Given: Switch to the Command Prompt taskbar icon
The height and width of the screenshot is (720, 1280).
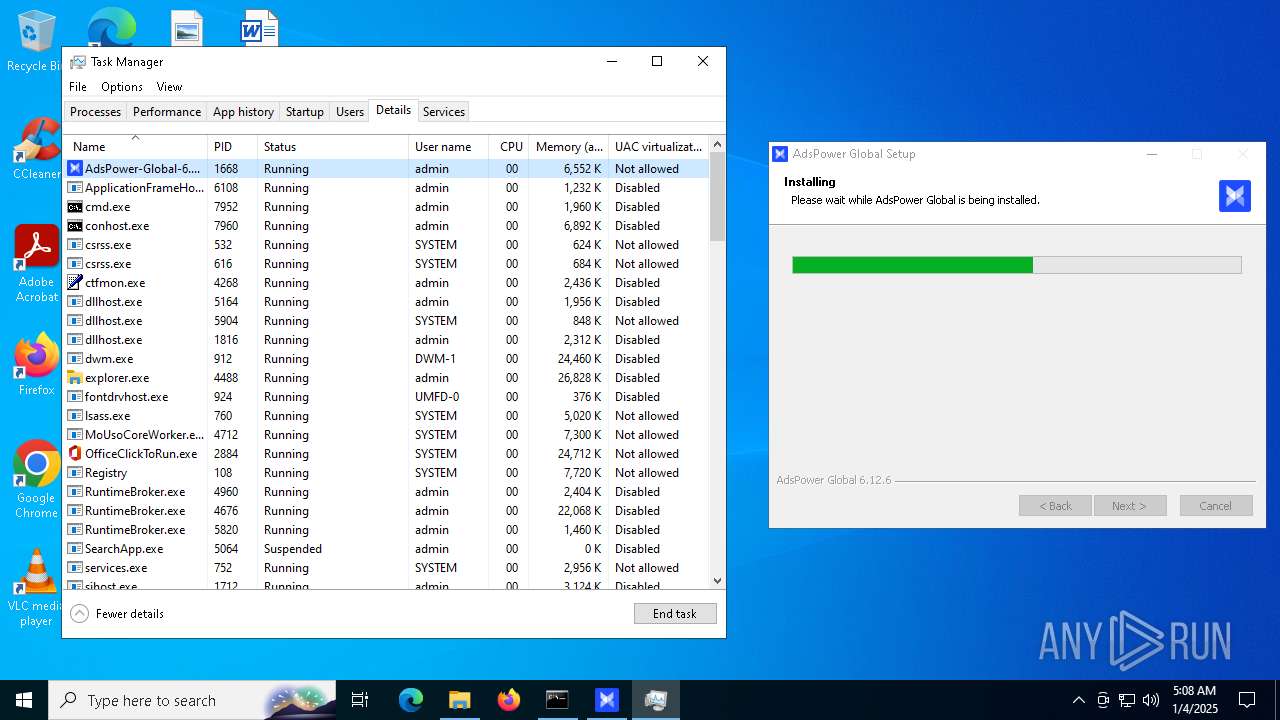Looking at the screenshot, I should click(557, 700).
